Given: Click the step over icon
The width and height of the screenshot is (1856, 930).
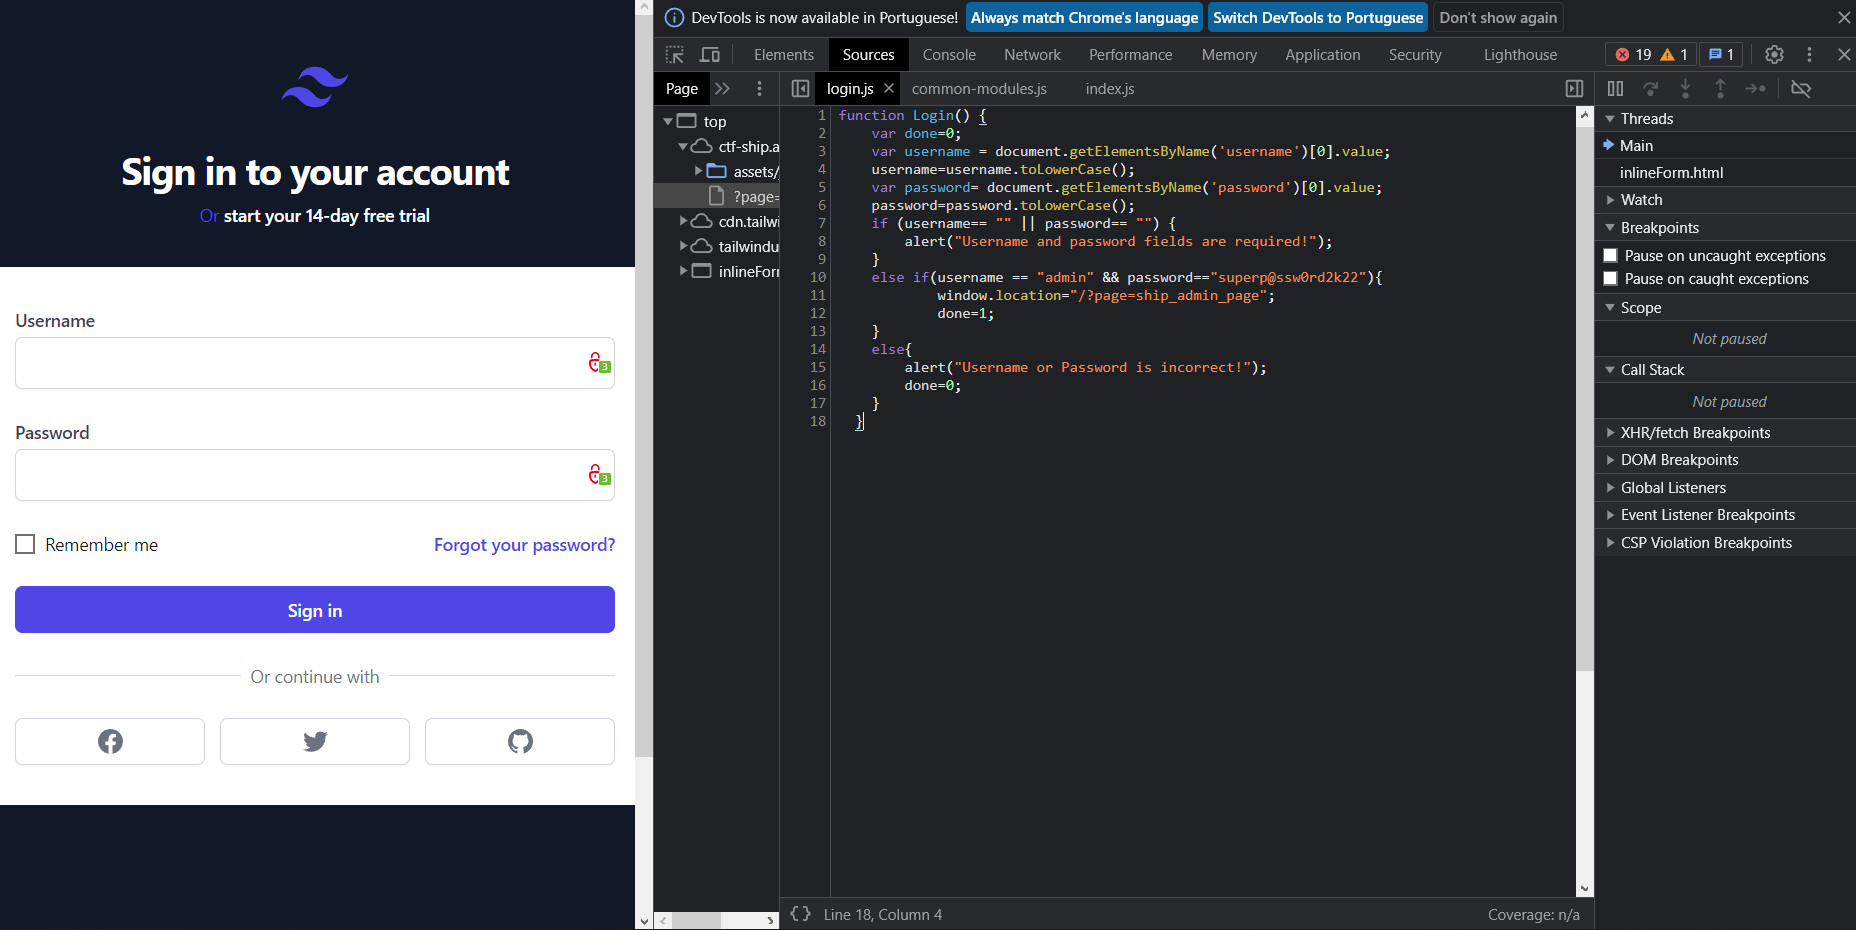Looking at the screenshot, I should [x=1651, y=89].
